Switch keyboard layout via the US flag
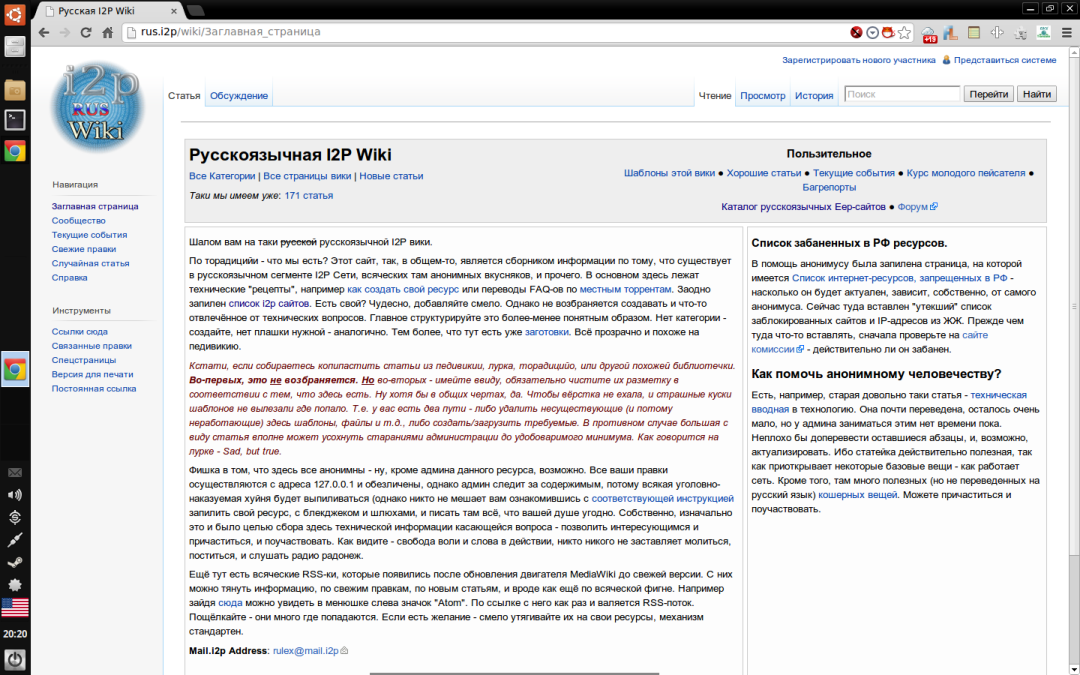 point(14,607)
